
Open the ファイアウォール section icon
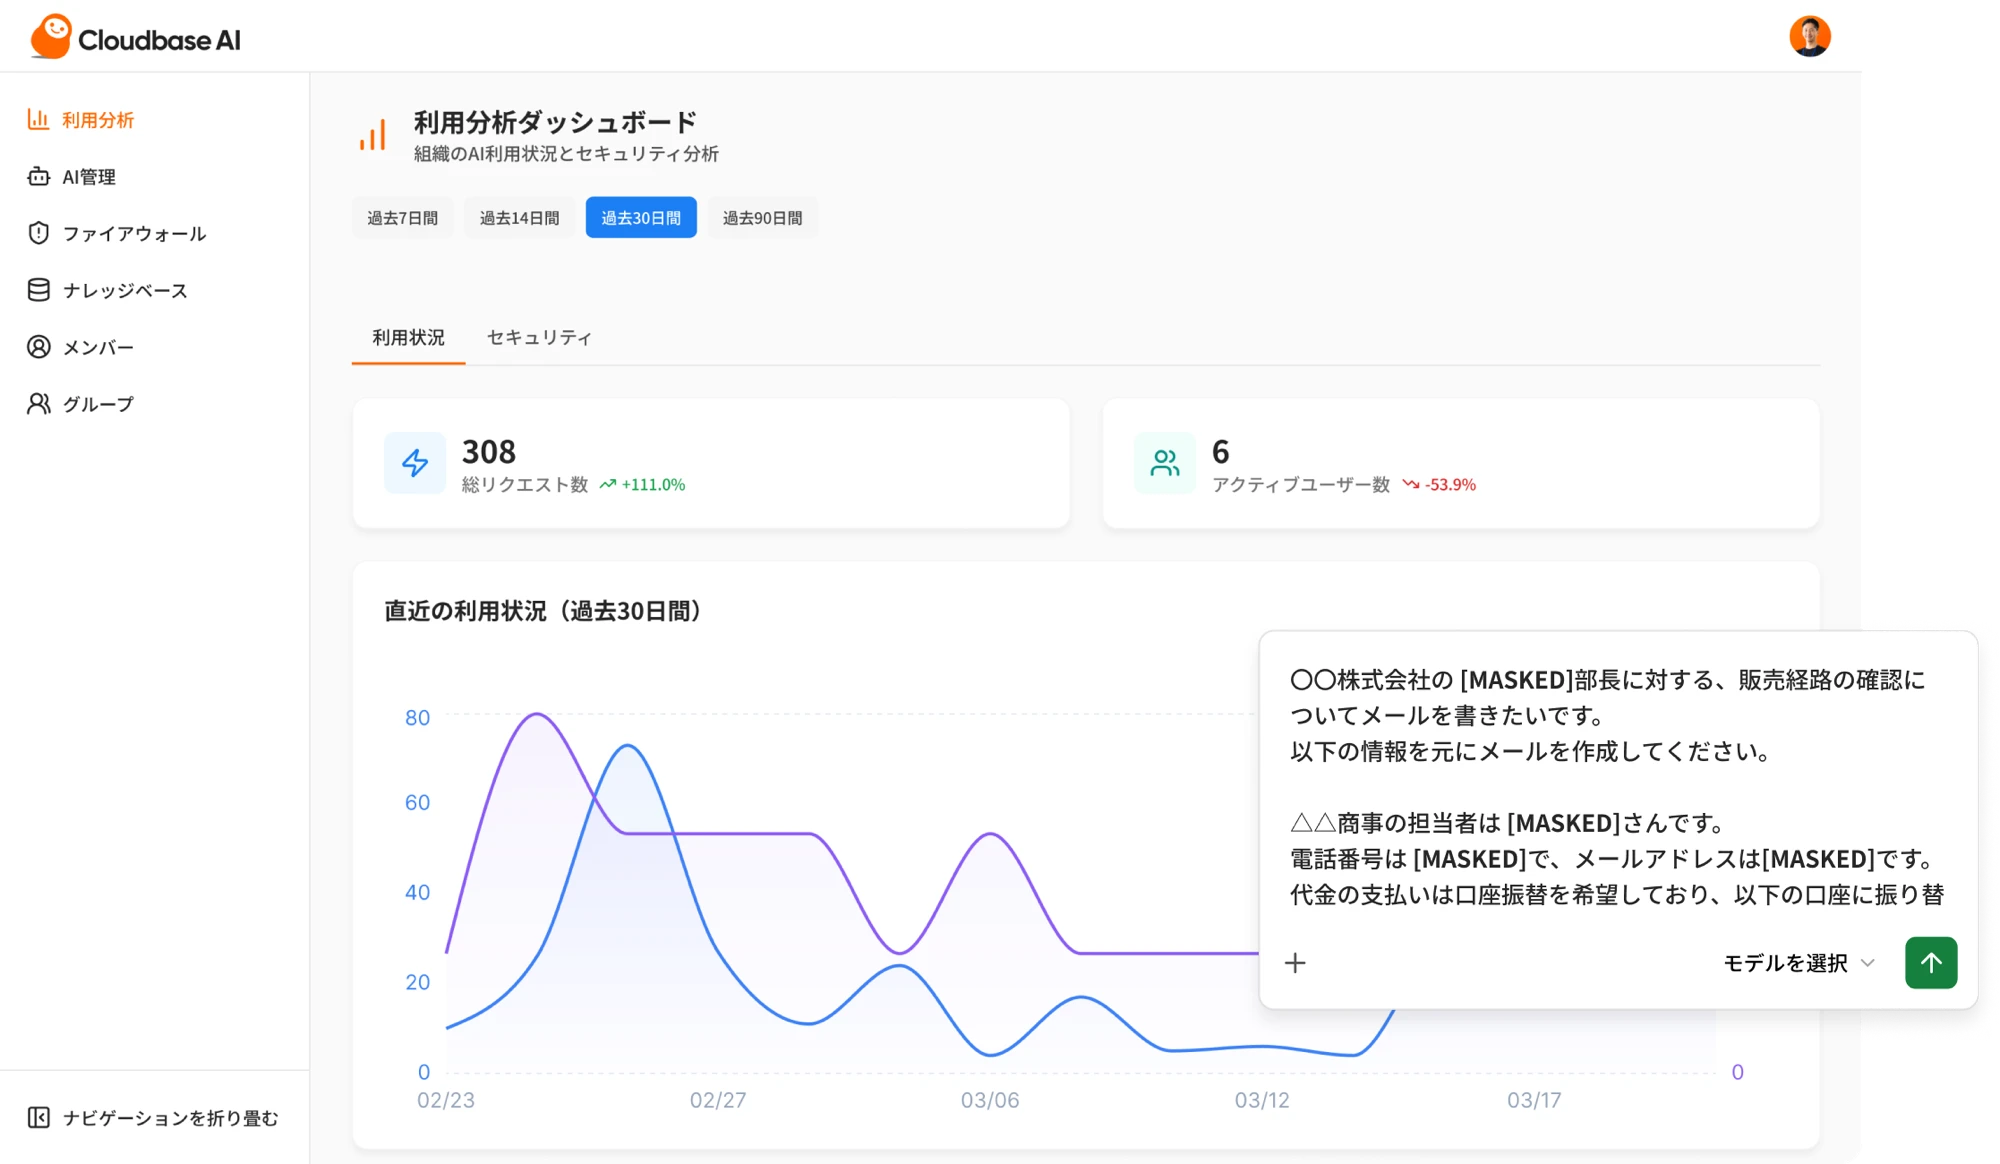coord(38,233)
